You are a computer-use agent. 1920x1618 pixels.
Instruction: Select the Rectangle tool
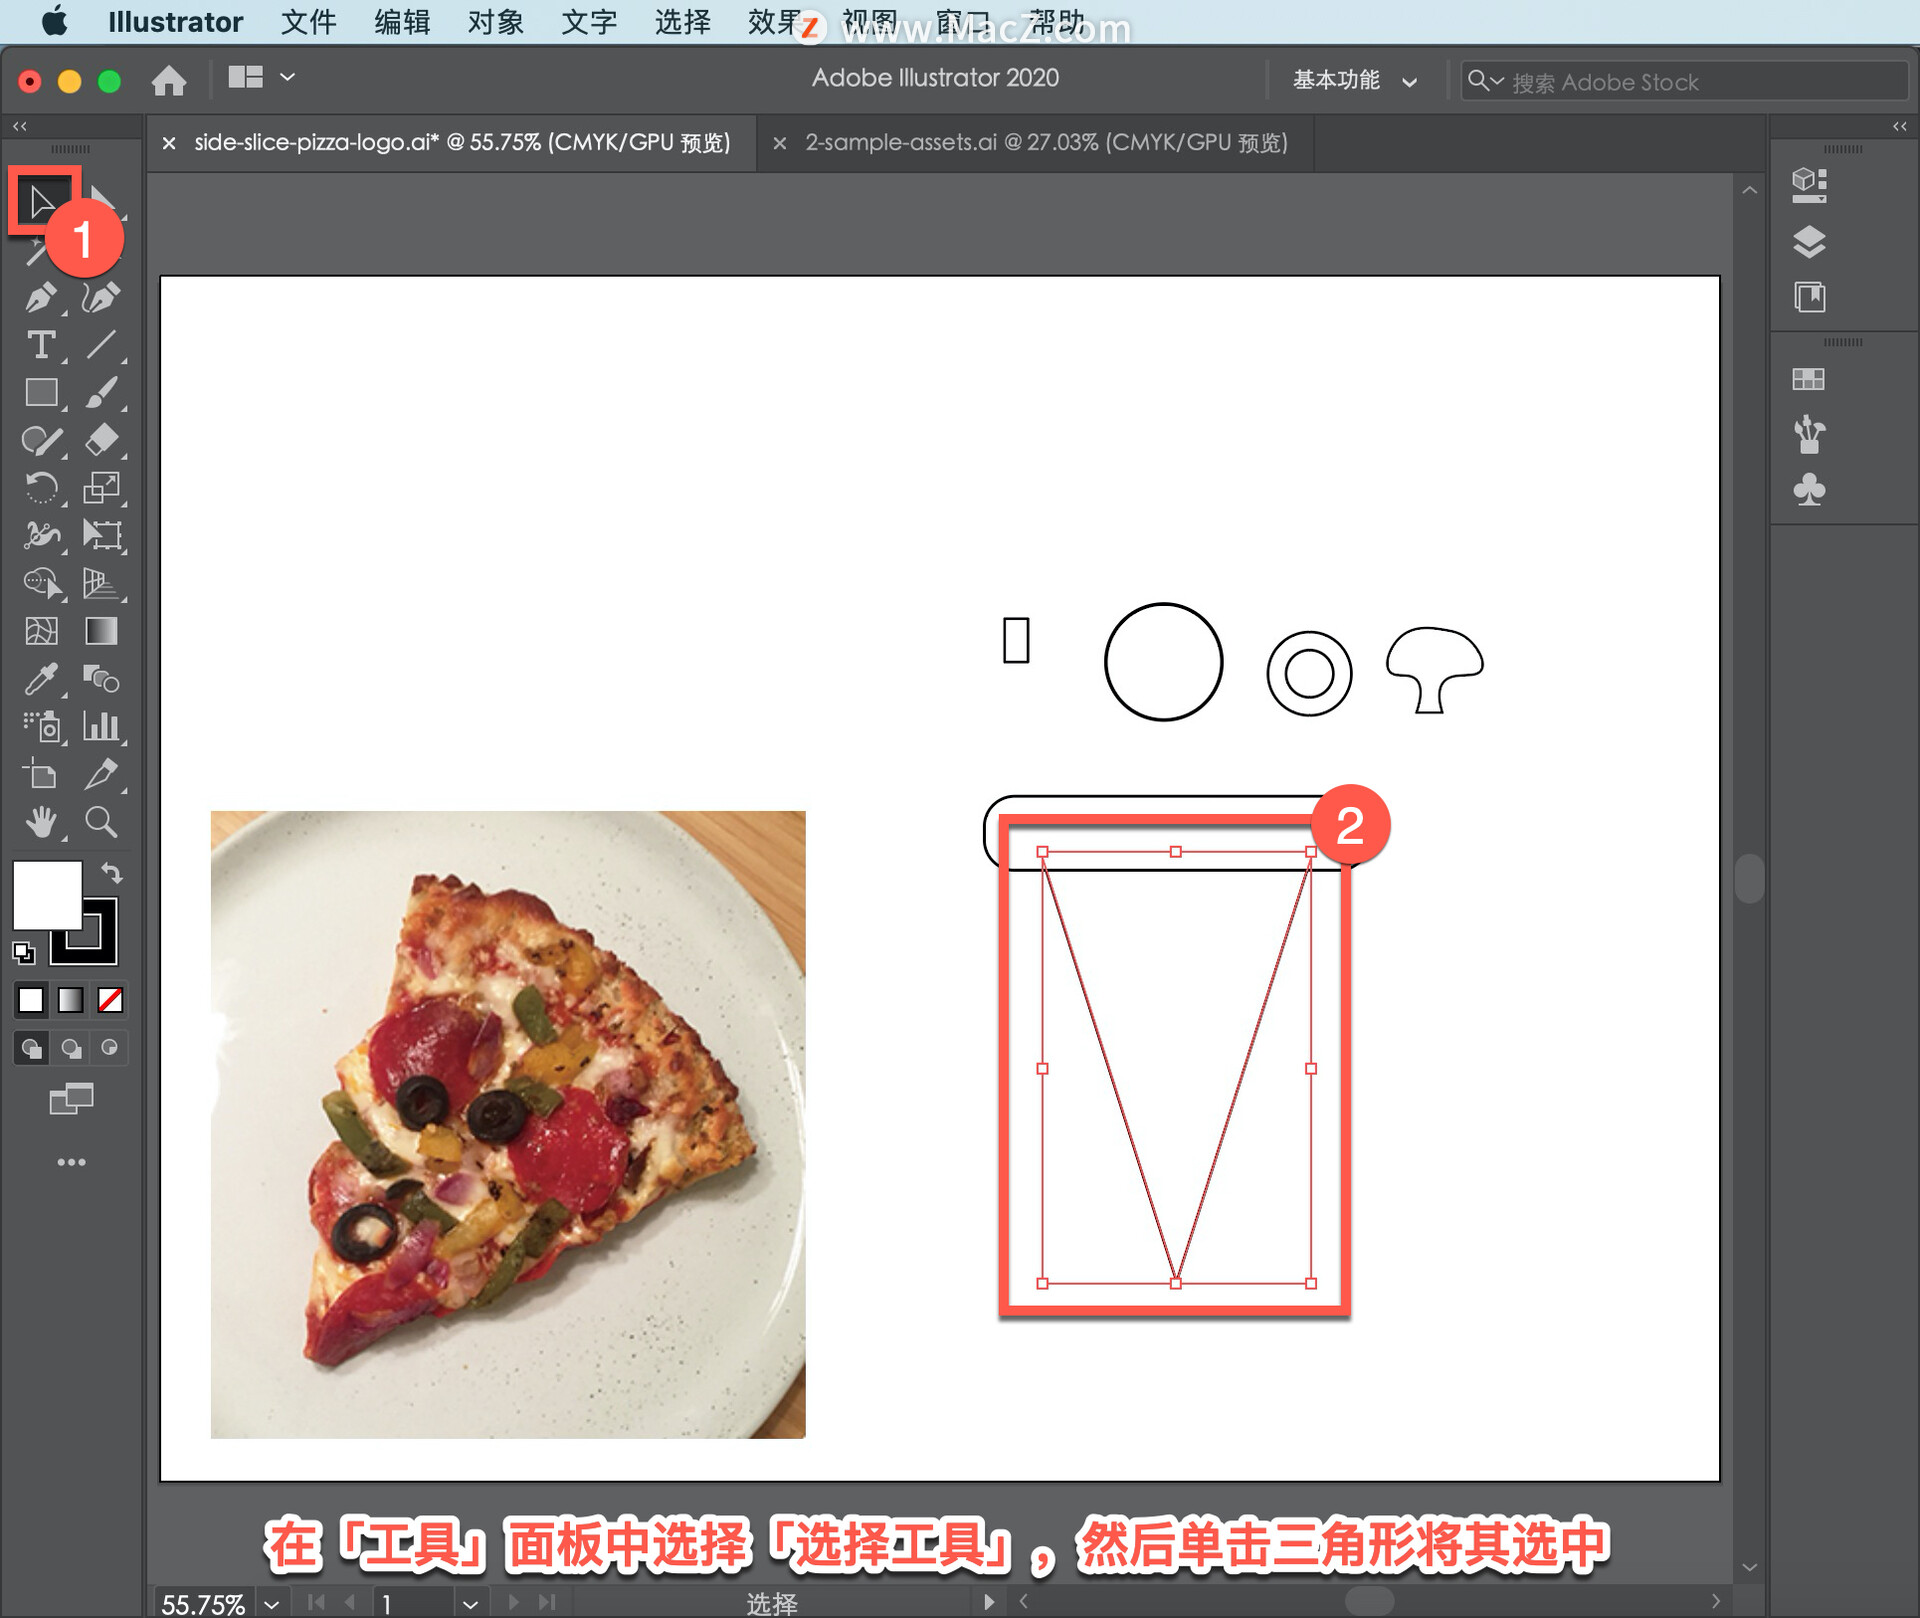[40, 392]
